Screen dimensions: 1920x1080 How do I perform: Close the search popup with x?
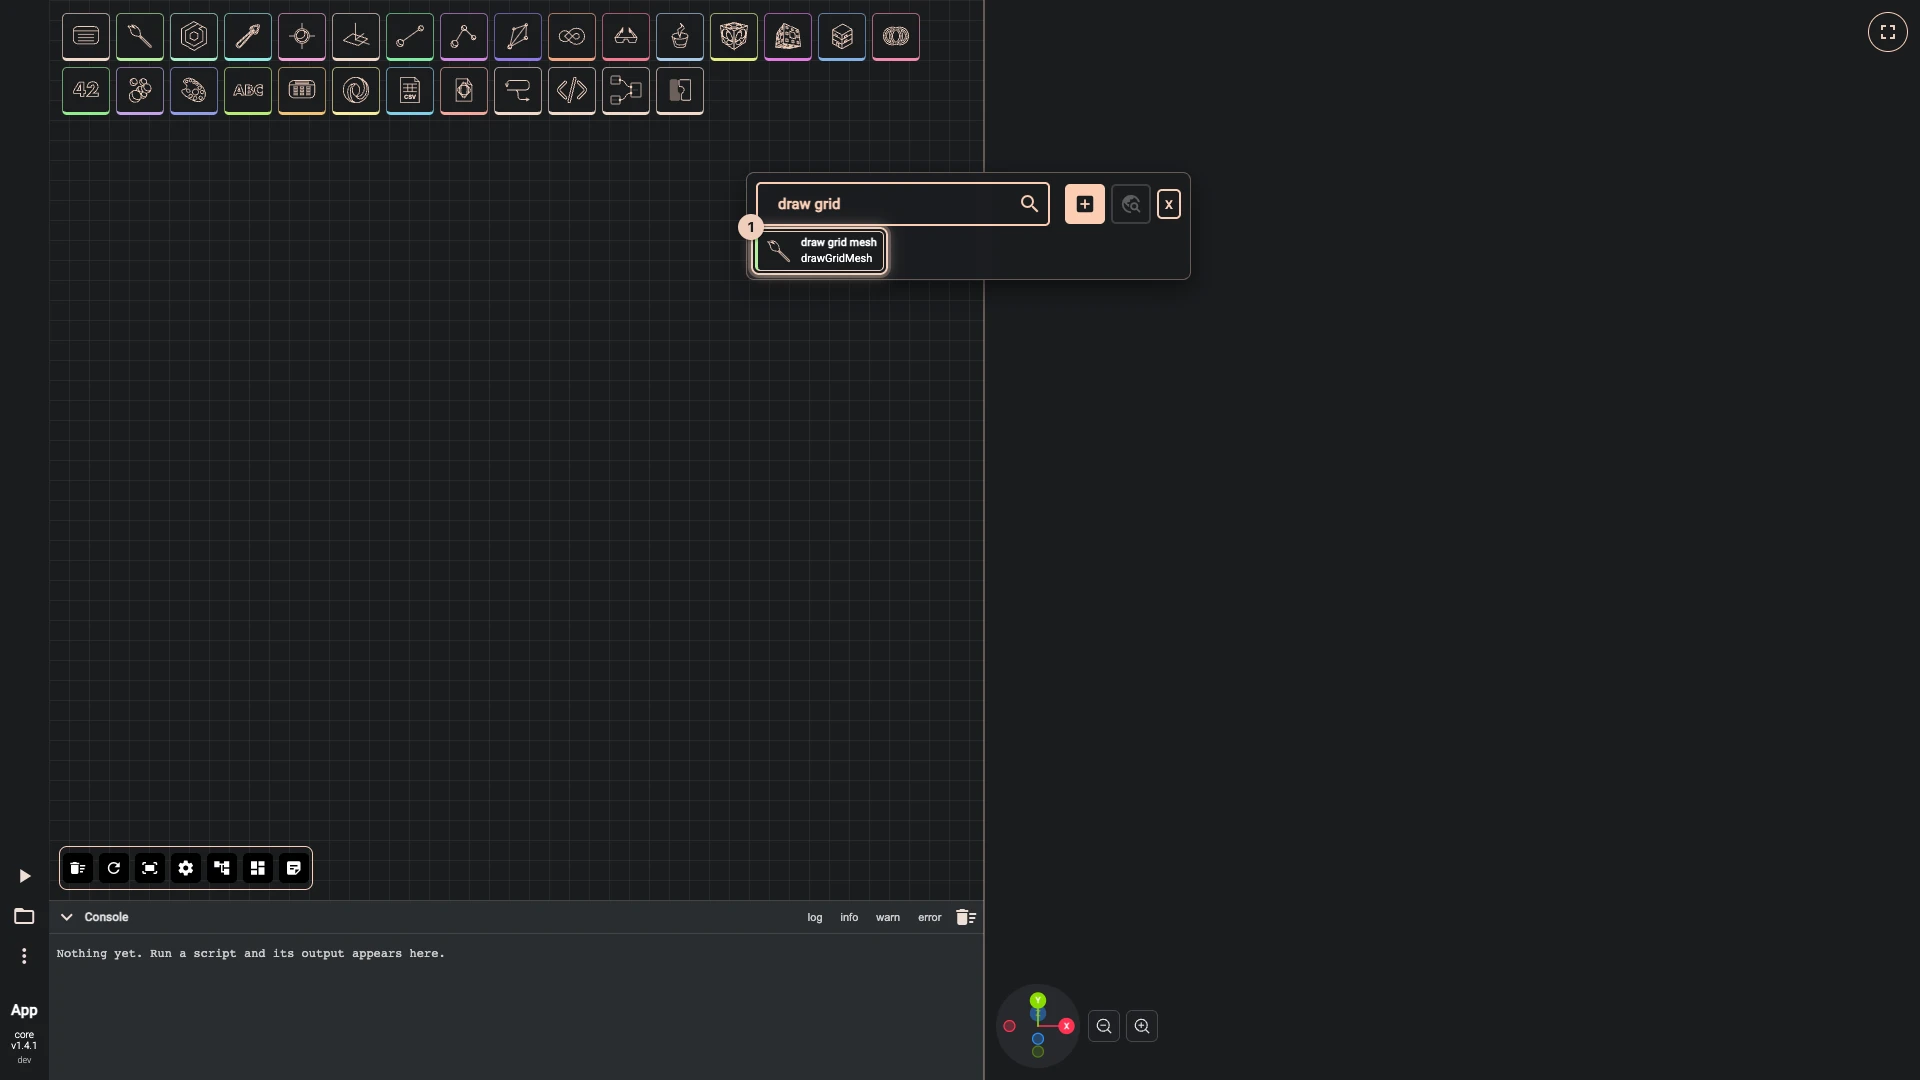(x=1169, y=204)
